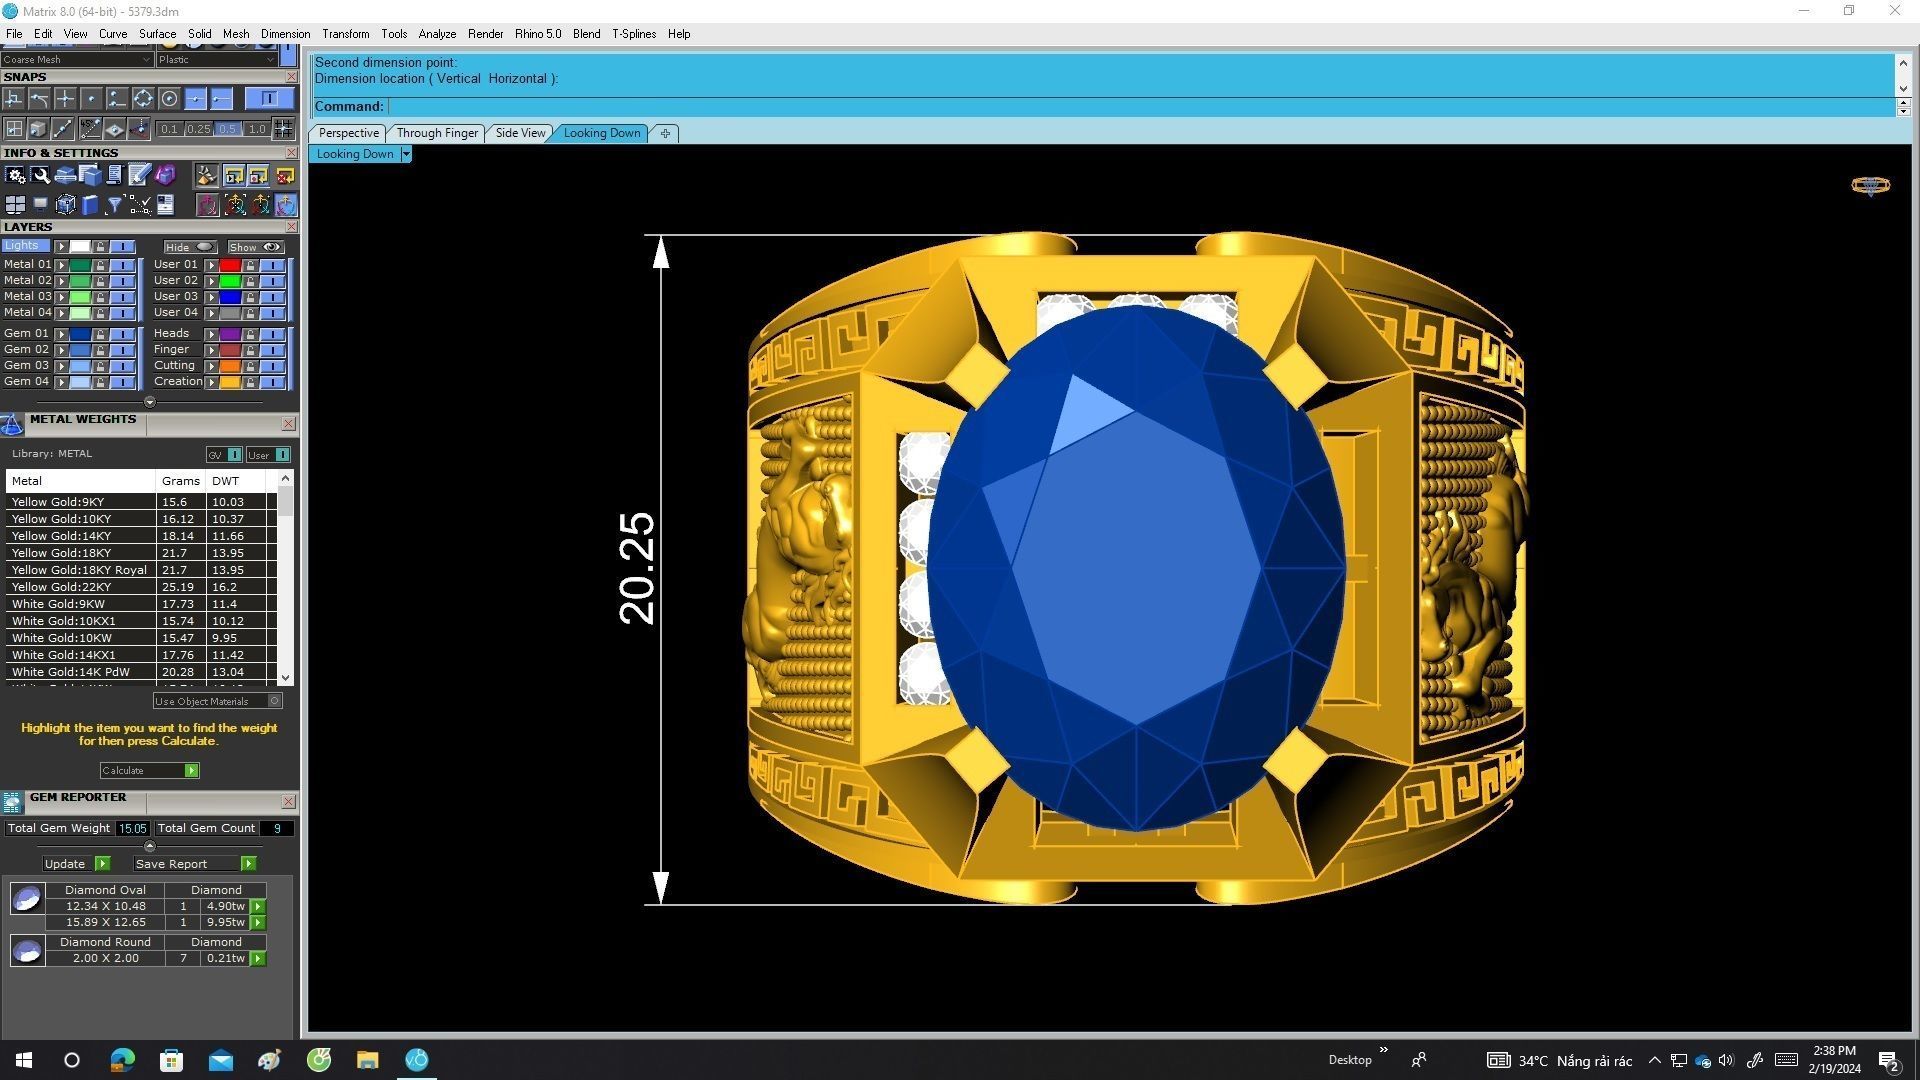Open File Explorer from the taskbar
The width and height of the screenshot is (1920, 1080).
click(368, 1060)
